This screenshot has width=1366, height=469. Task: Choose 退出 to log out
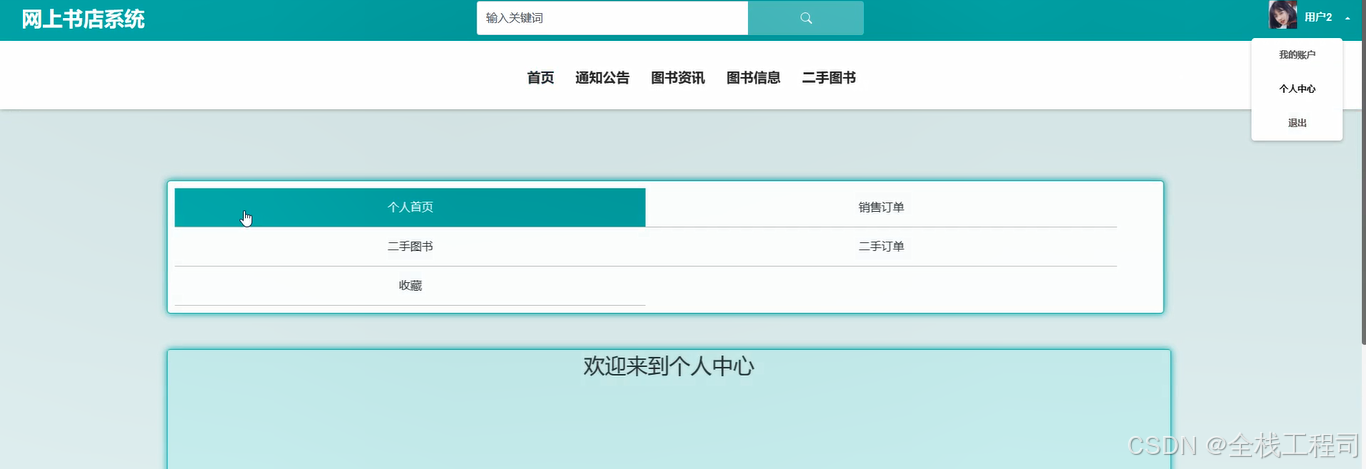(x=1297, y=123)
